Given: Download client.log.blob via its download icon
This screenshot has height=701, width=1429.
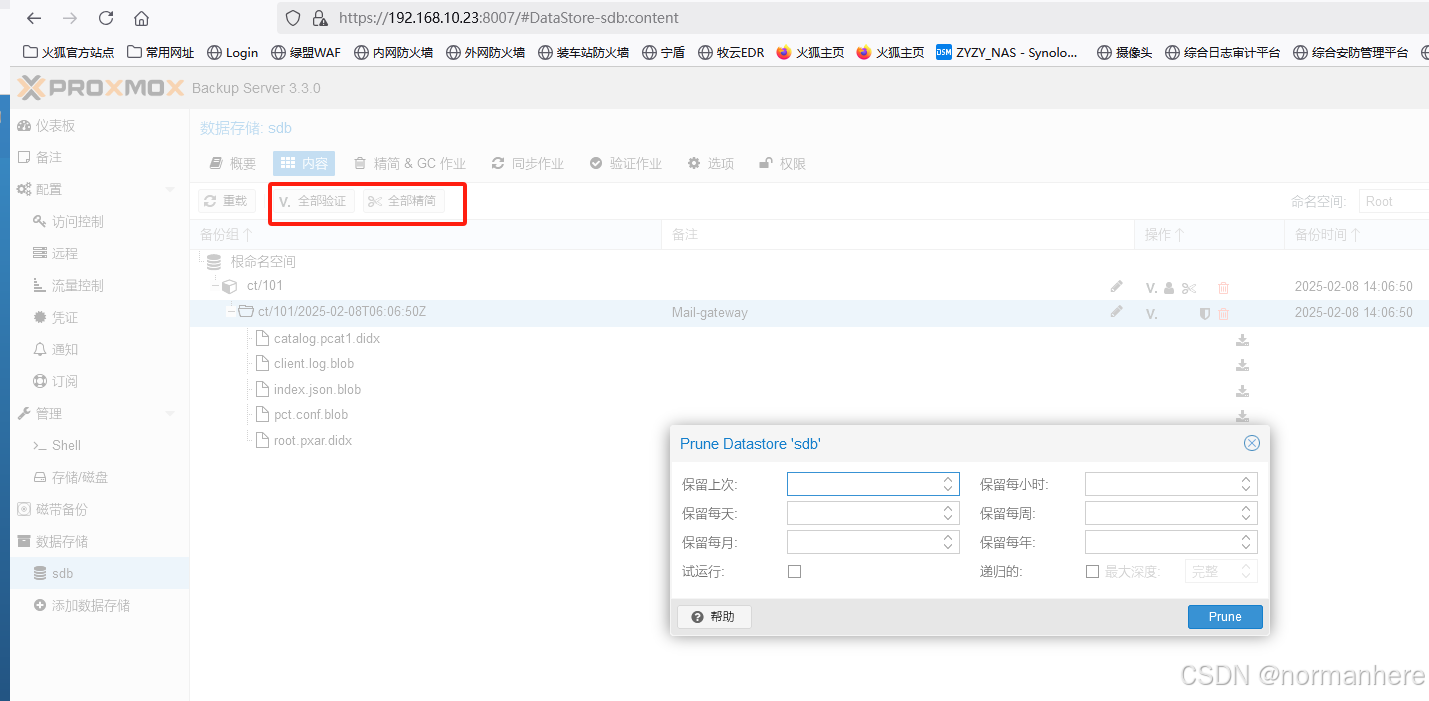Looking at the screenshot, I should [x=1242, y=365].
